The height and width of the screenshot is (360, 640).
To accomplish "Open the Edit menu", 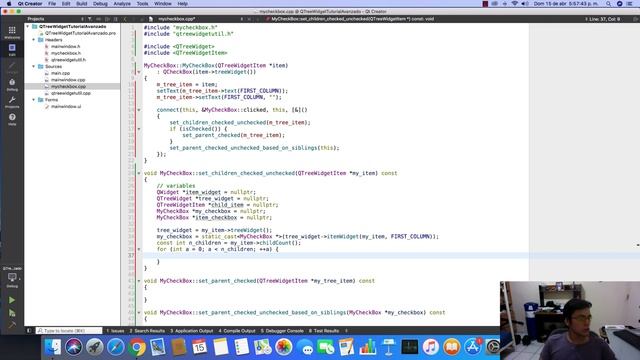I will [66, 4].
